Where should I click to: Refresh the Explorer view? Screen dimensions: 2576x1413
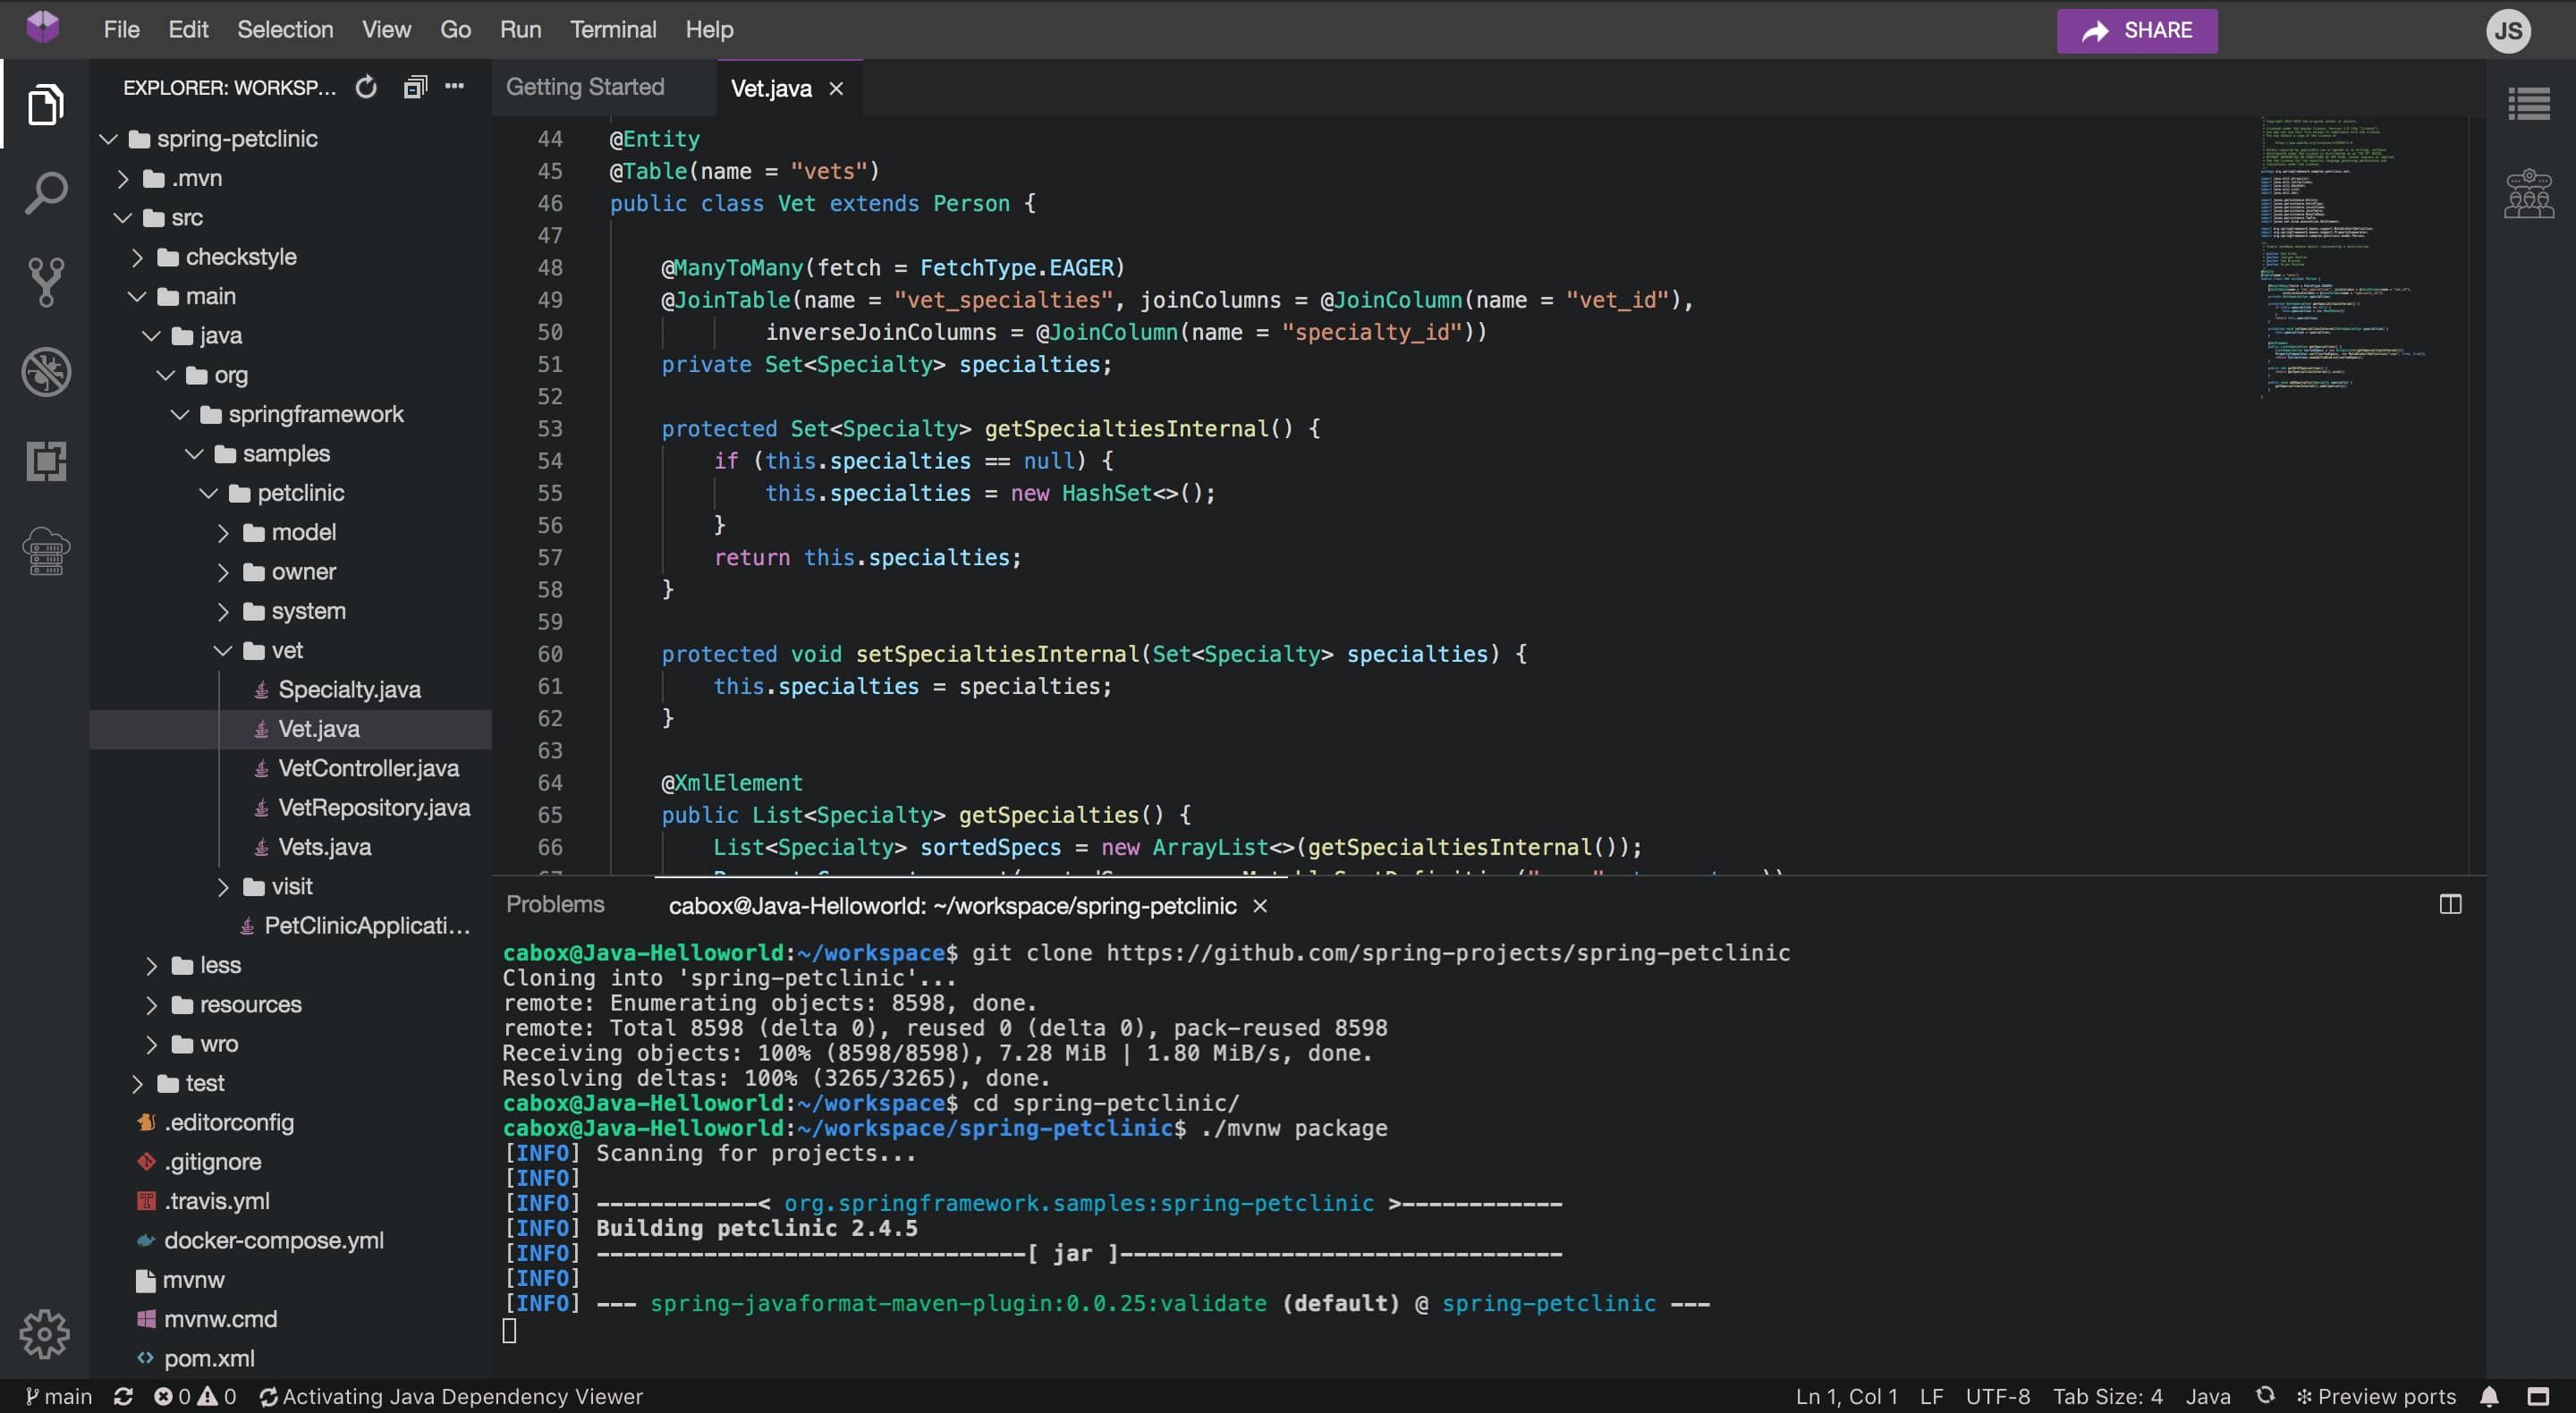[366, 87]
